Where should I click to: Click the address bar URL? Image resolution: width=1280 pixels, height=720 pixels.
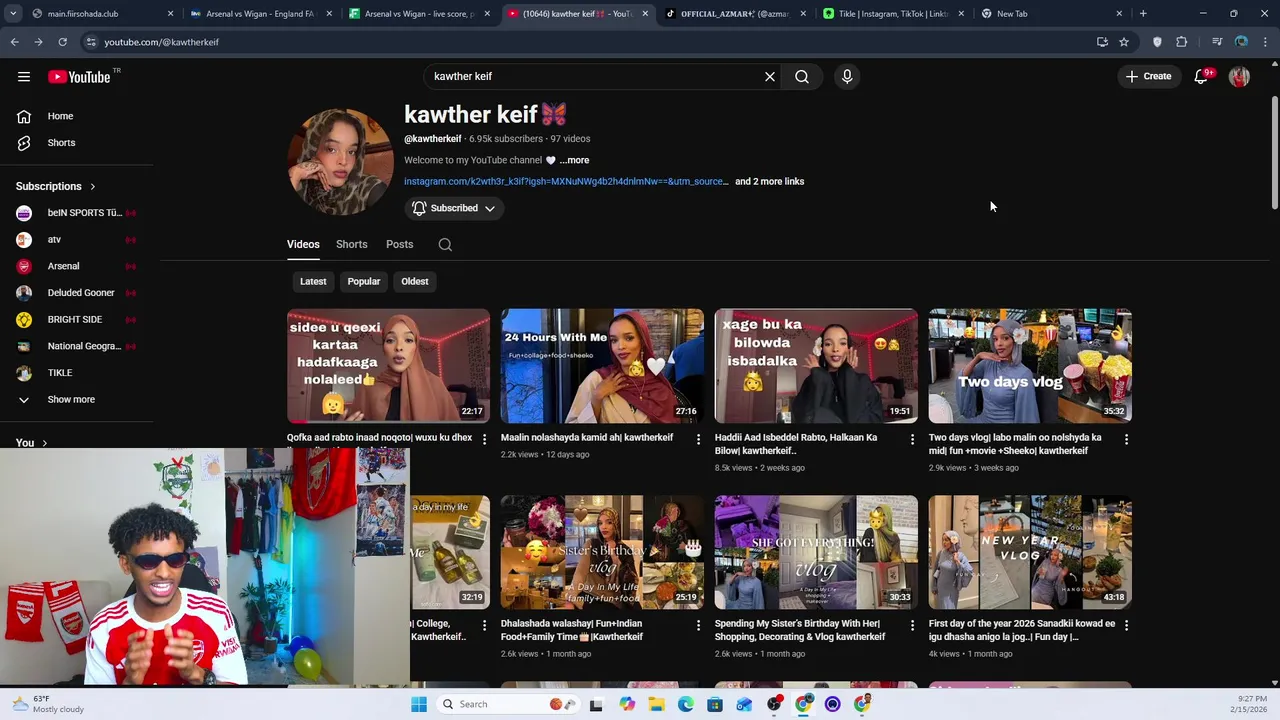tap(161, 42)
